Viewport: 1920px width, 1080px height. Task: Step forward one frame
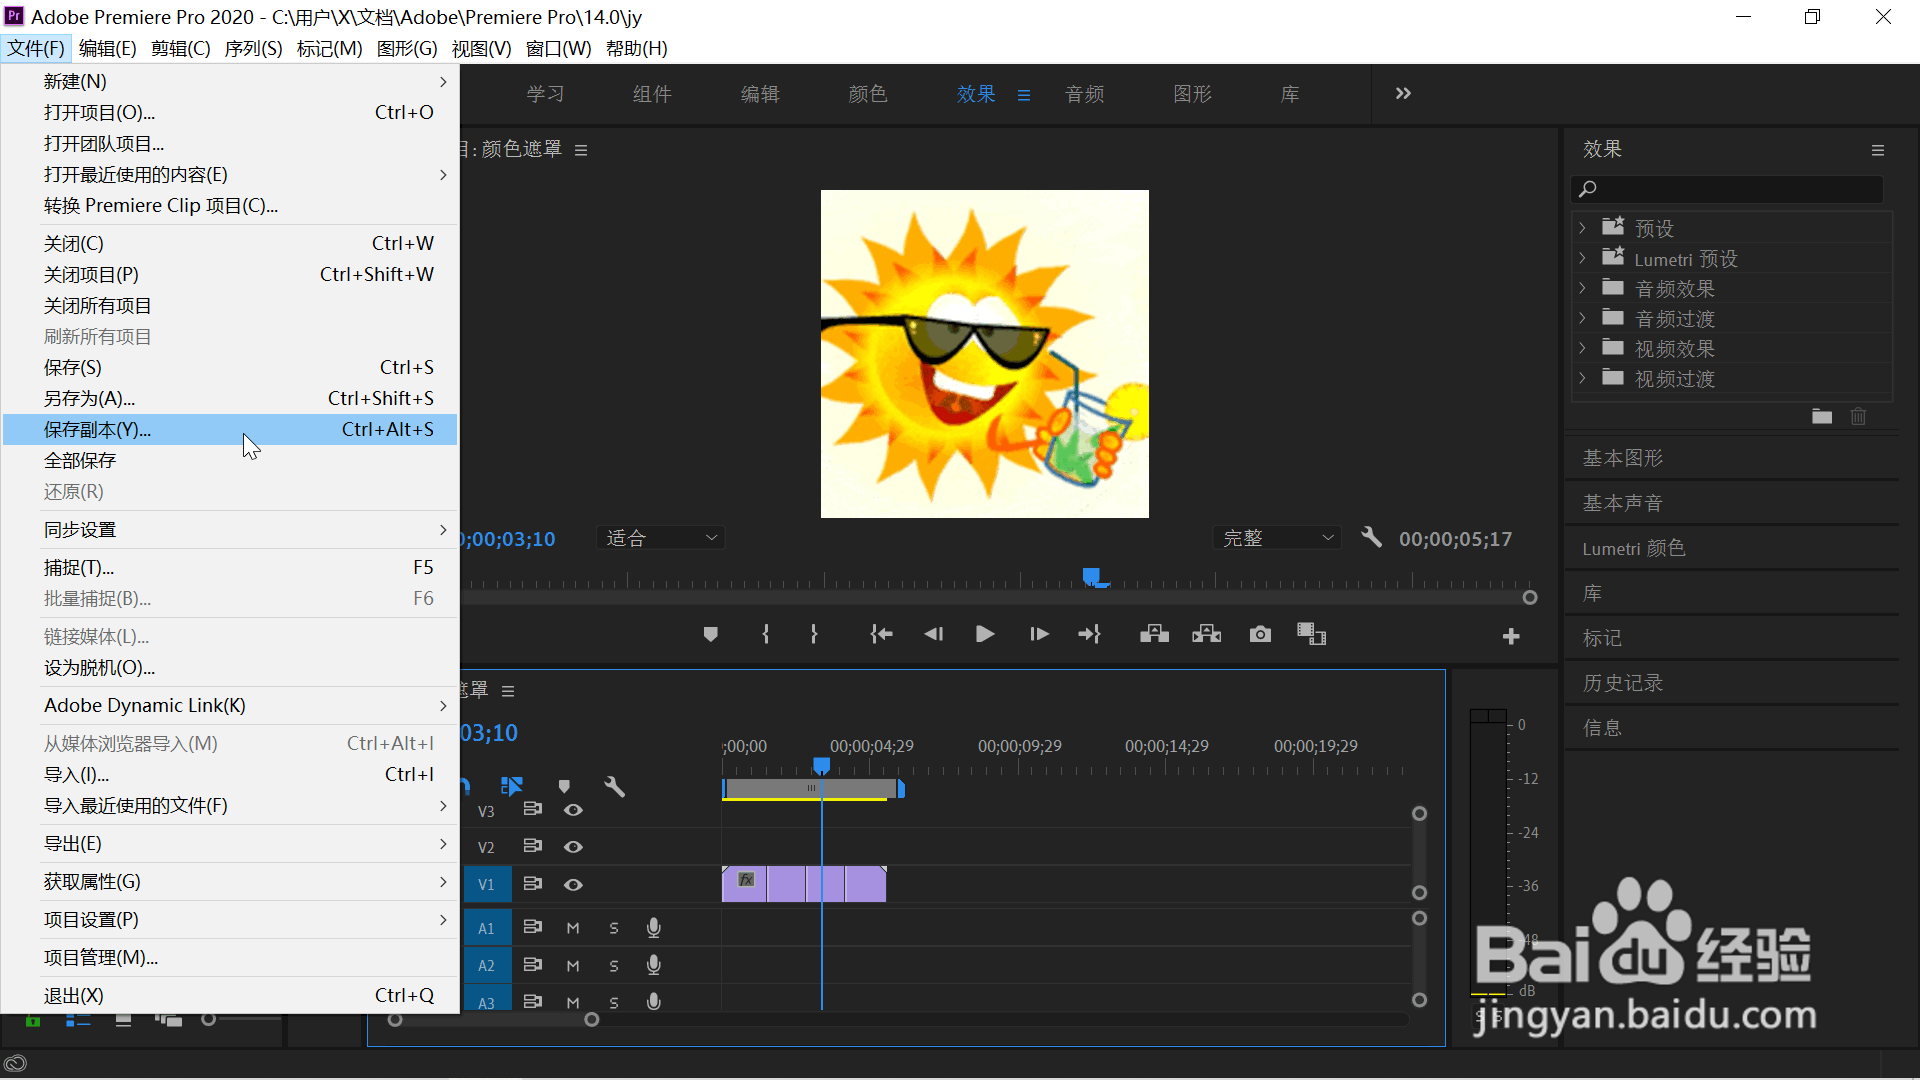tap(1039, 634)
